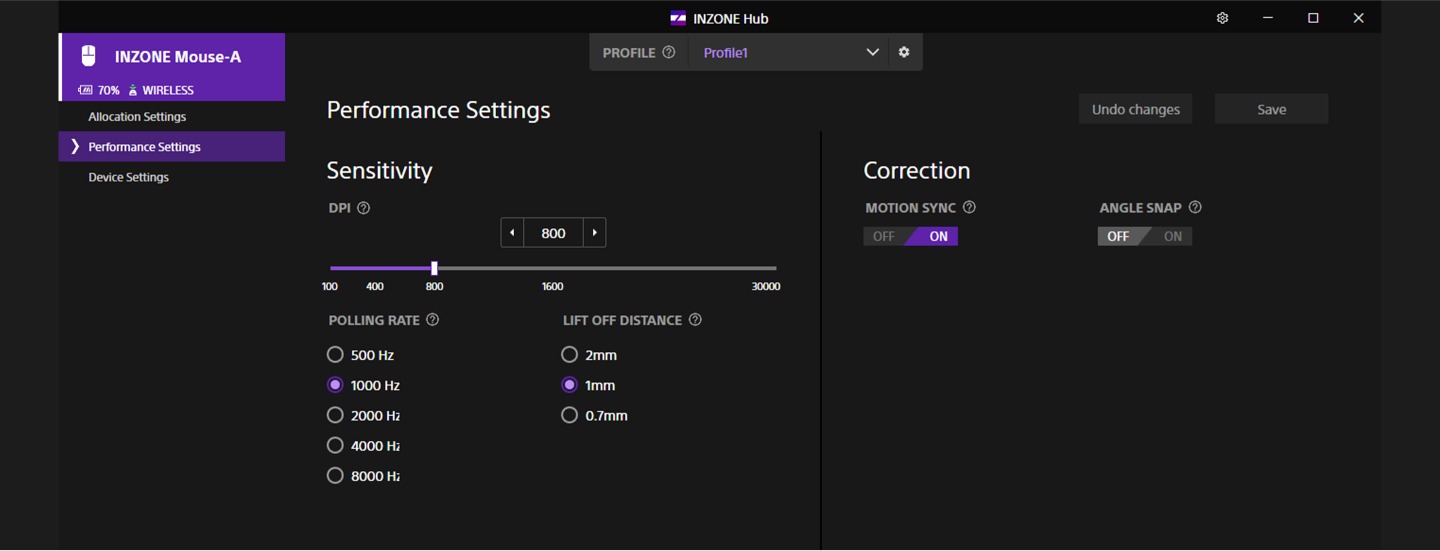The height and width of the screenshot is (551, 1440).
Task: Click the Polling Rate help icon
Action: tap(433, 320)
